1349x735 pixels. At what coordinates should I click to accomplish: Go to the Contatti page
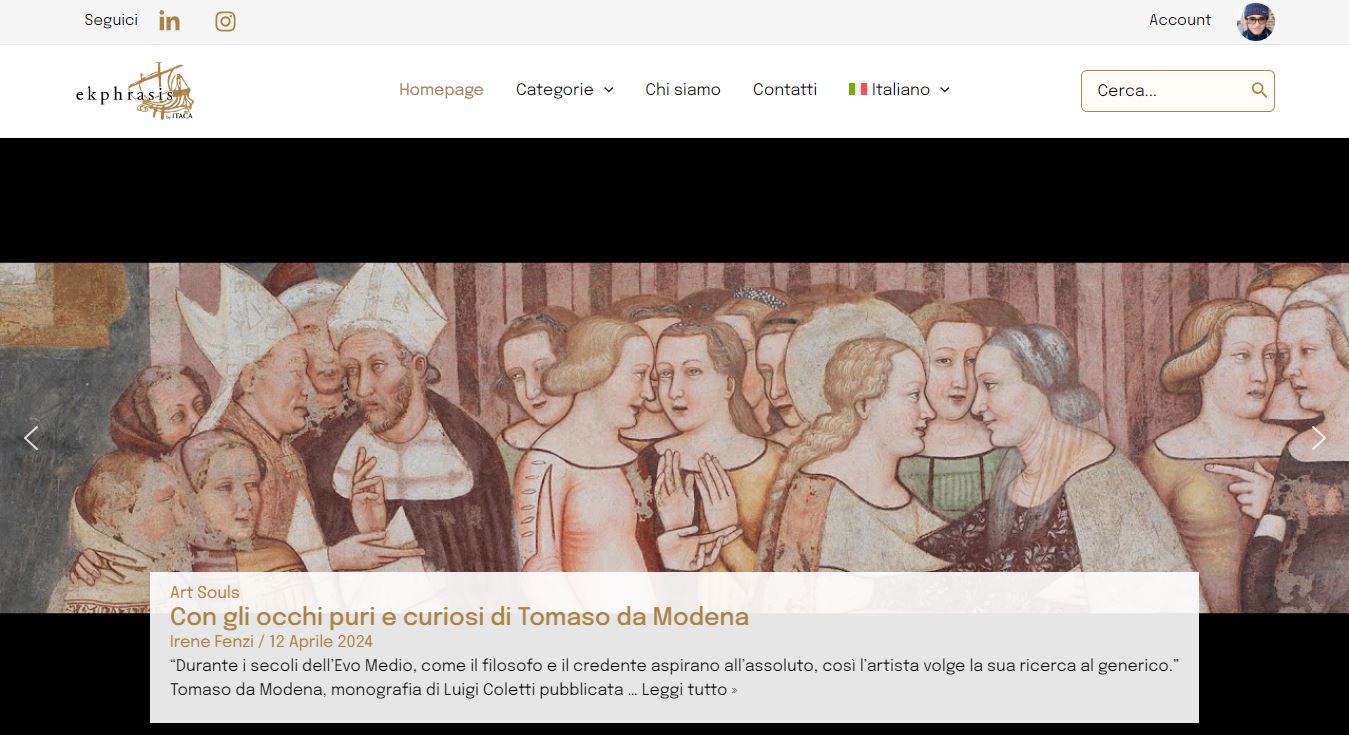tap(785, 89)
